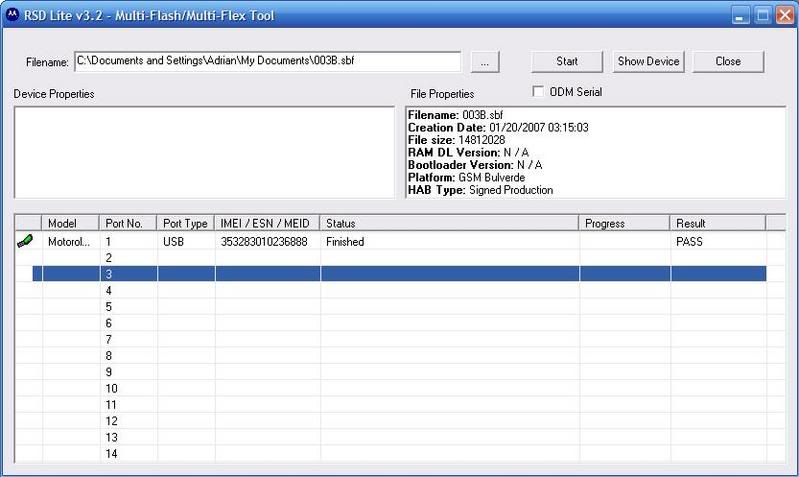Viewport: 799px width, 477px height.
Task: Select port number 7 row
Action: [x=400, y=339]
